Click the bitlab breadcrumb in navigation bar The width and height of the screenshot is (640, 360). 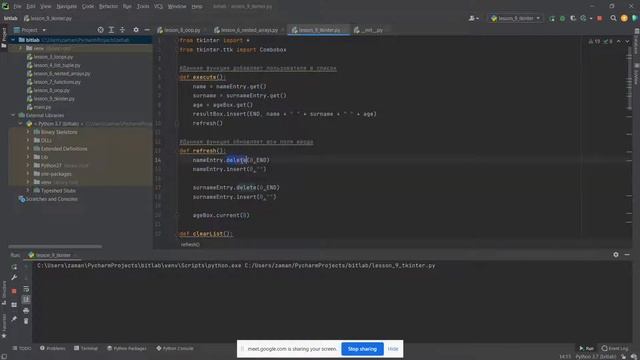pos(11,18)
